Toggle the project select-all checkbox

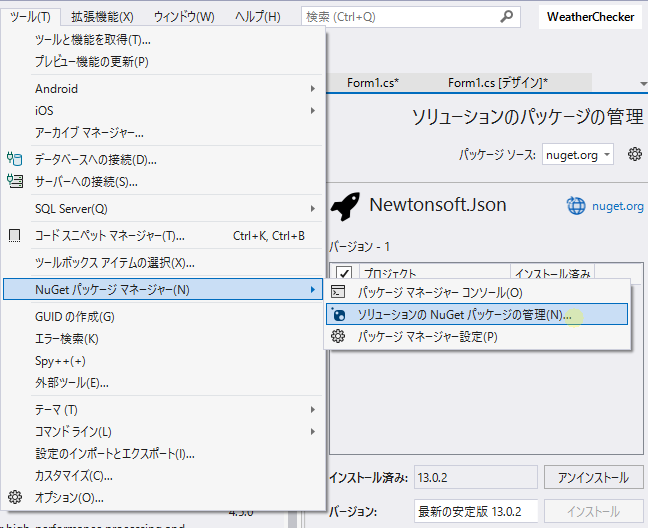344,273
